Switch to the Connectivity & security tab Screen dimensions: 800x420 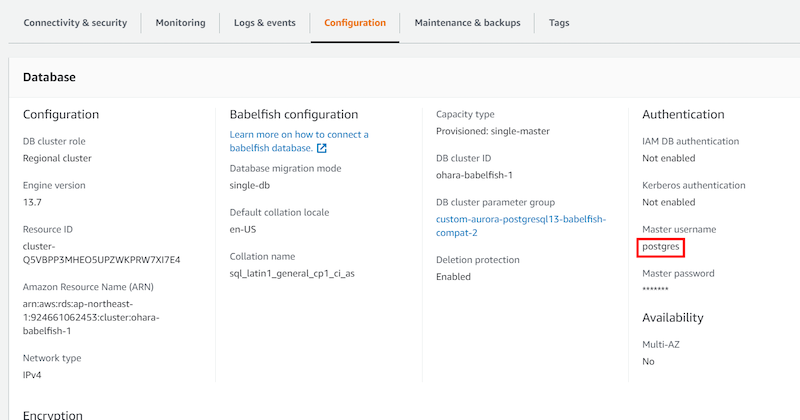(x=75, y=23)
